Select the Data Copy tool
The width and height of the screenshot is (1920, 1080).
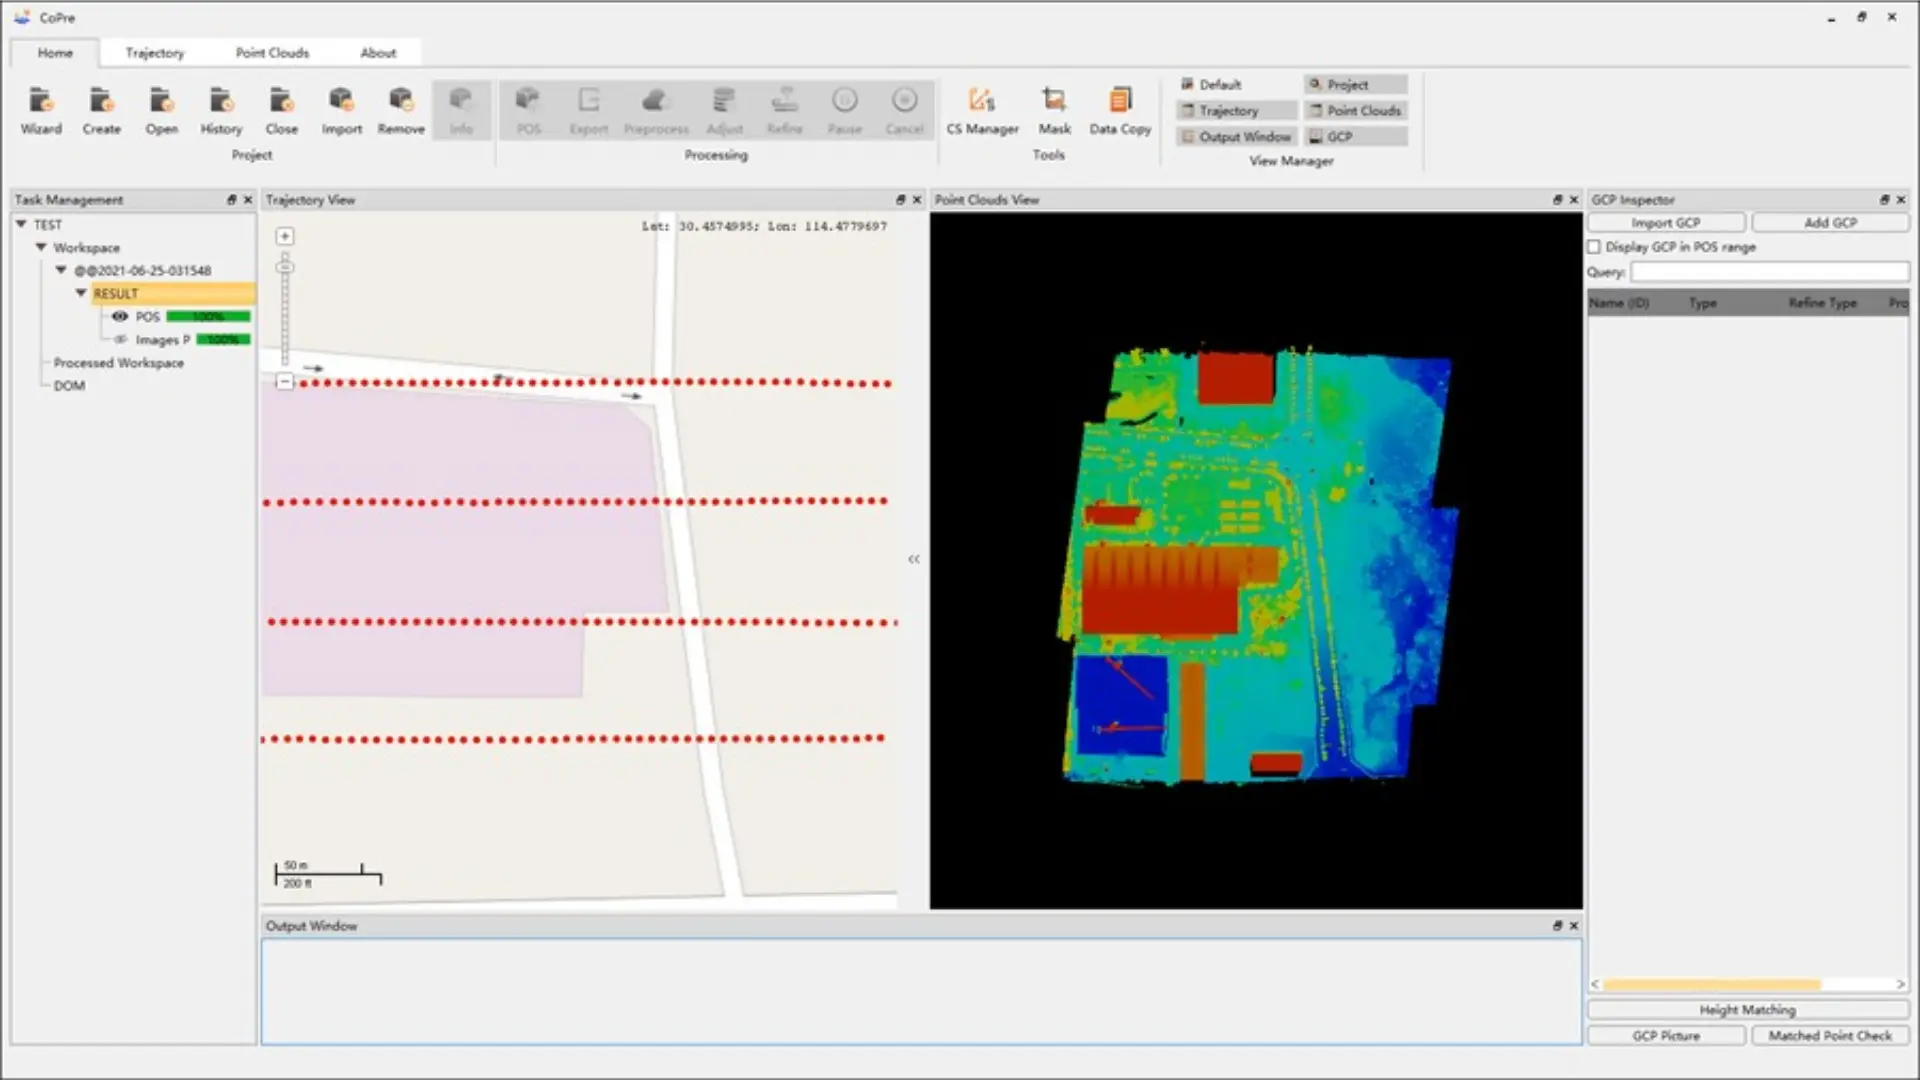tap(1120, 110)
